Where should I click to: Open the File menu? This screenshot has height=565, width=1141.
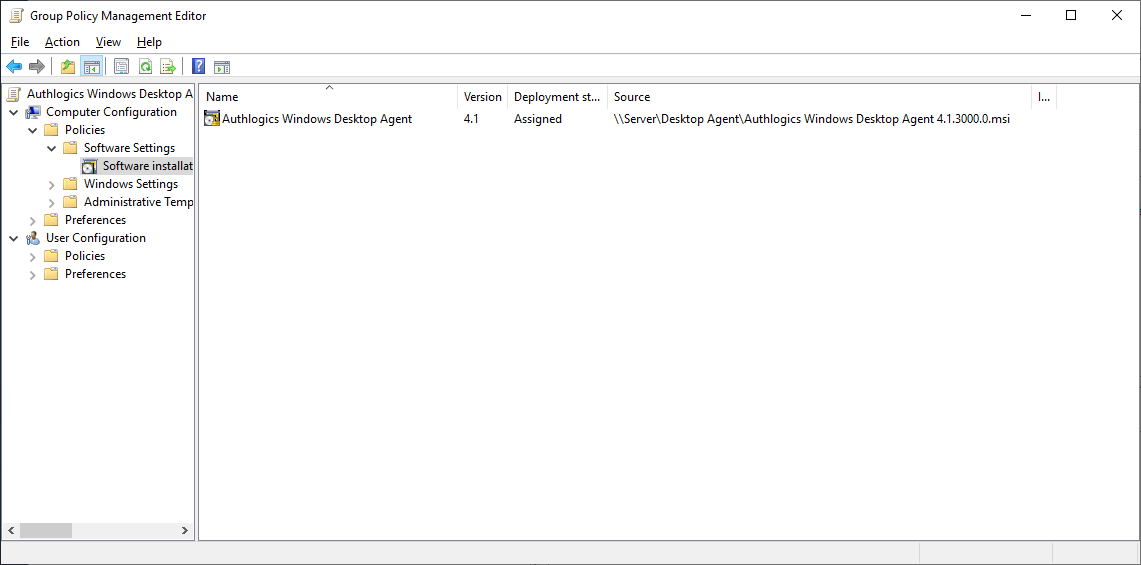point(20,42)
